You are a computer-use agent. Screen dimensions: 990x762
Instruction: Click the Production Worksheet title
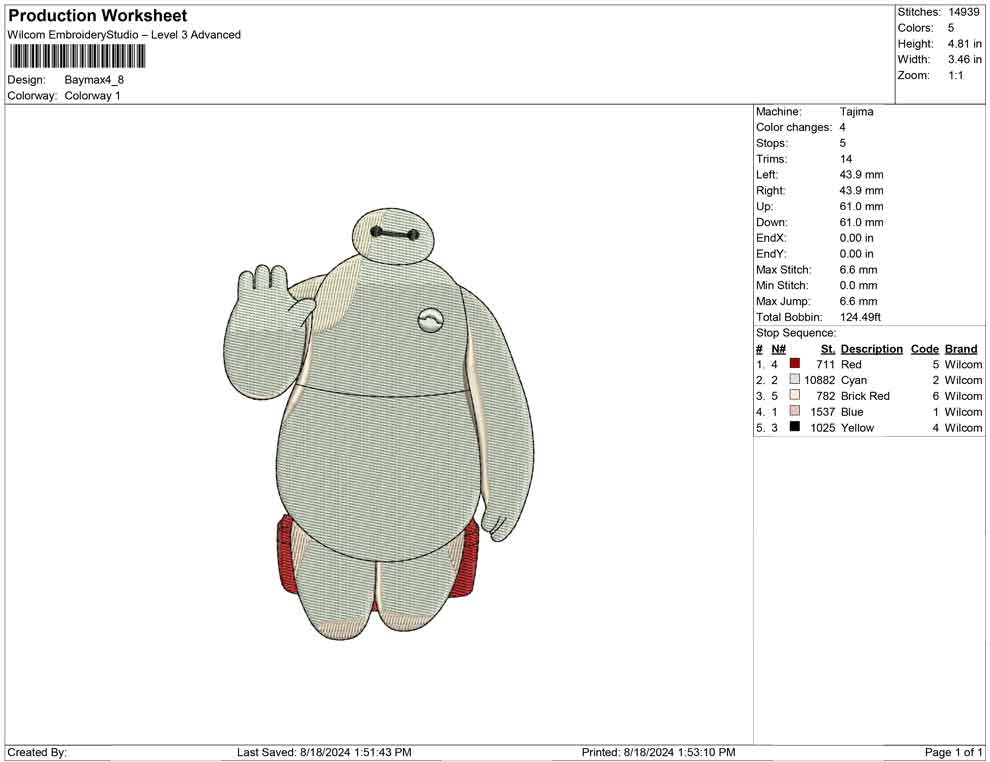click(98, 16)
